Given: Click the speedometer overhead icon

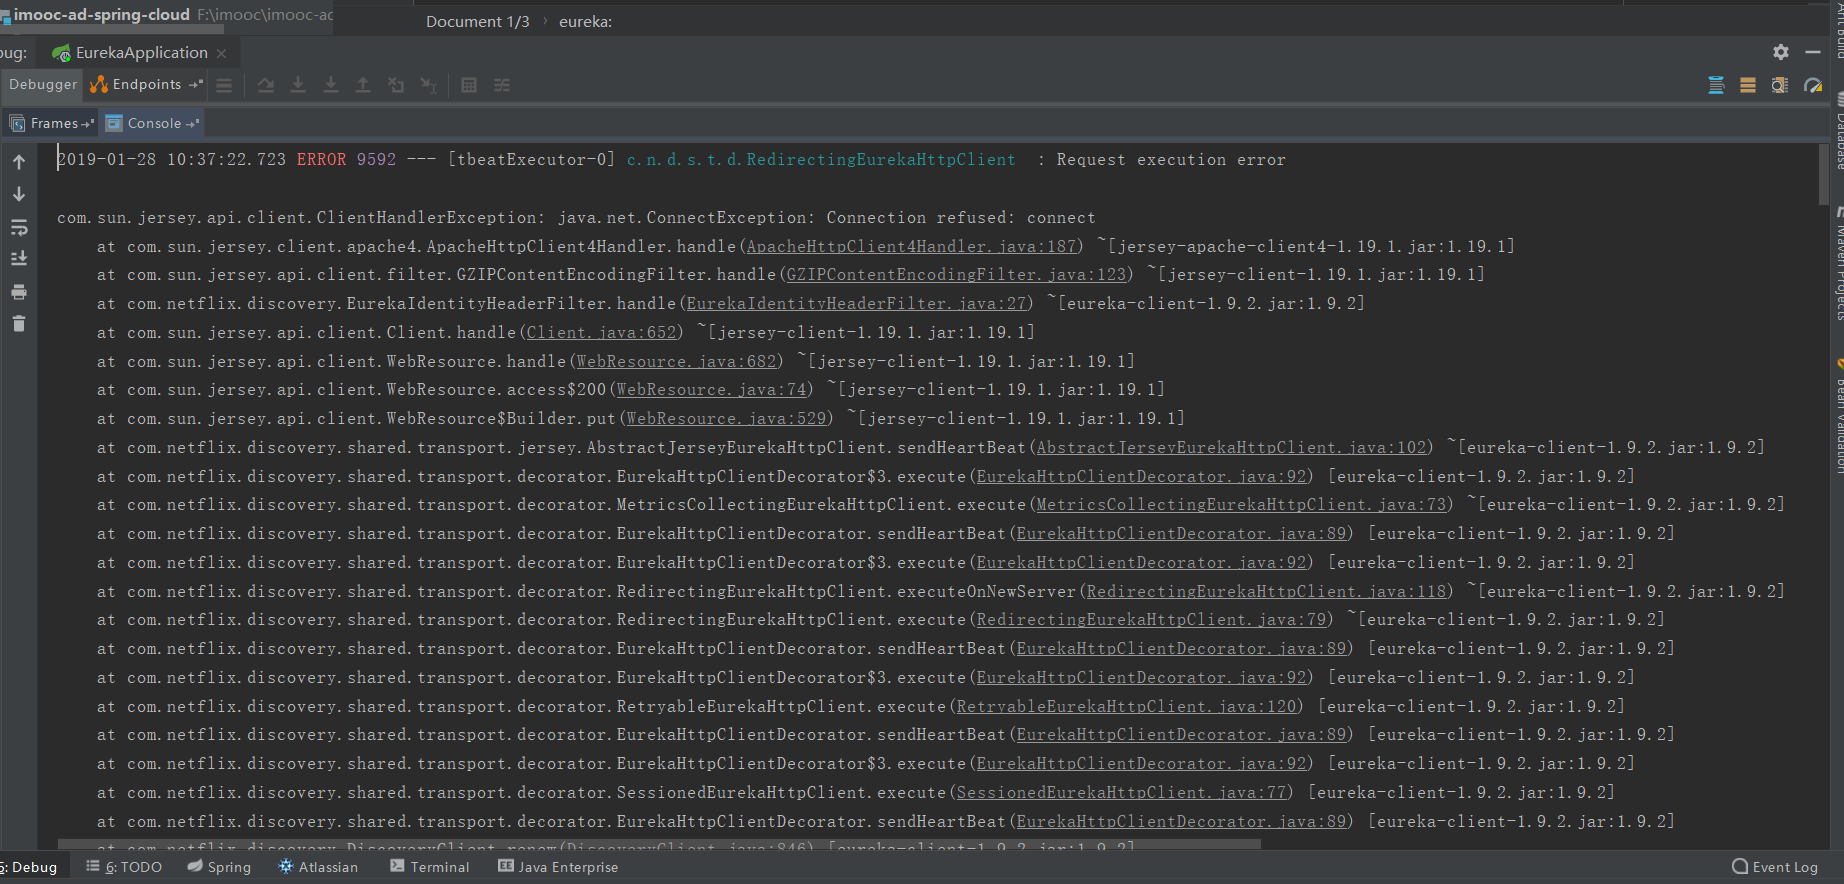Looking at the screenshot, I should [1813, 85].
